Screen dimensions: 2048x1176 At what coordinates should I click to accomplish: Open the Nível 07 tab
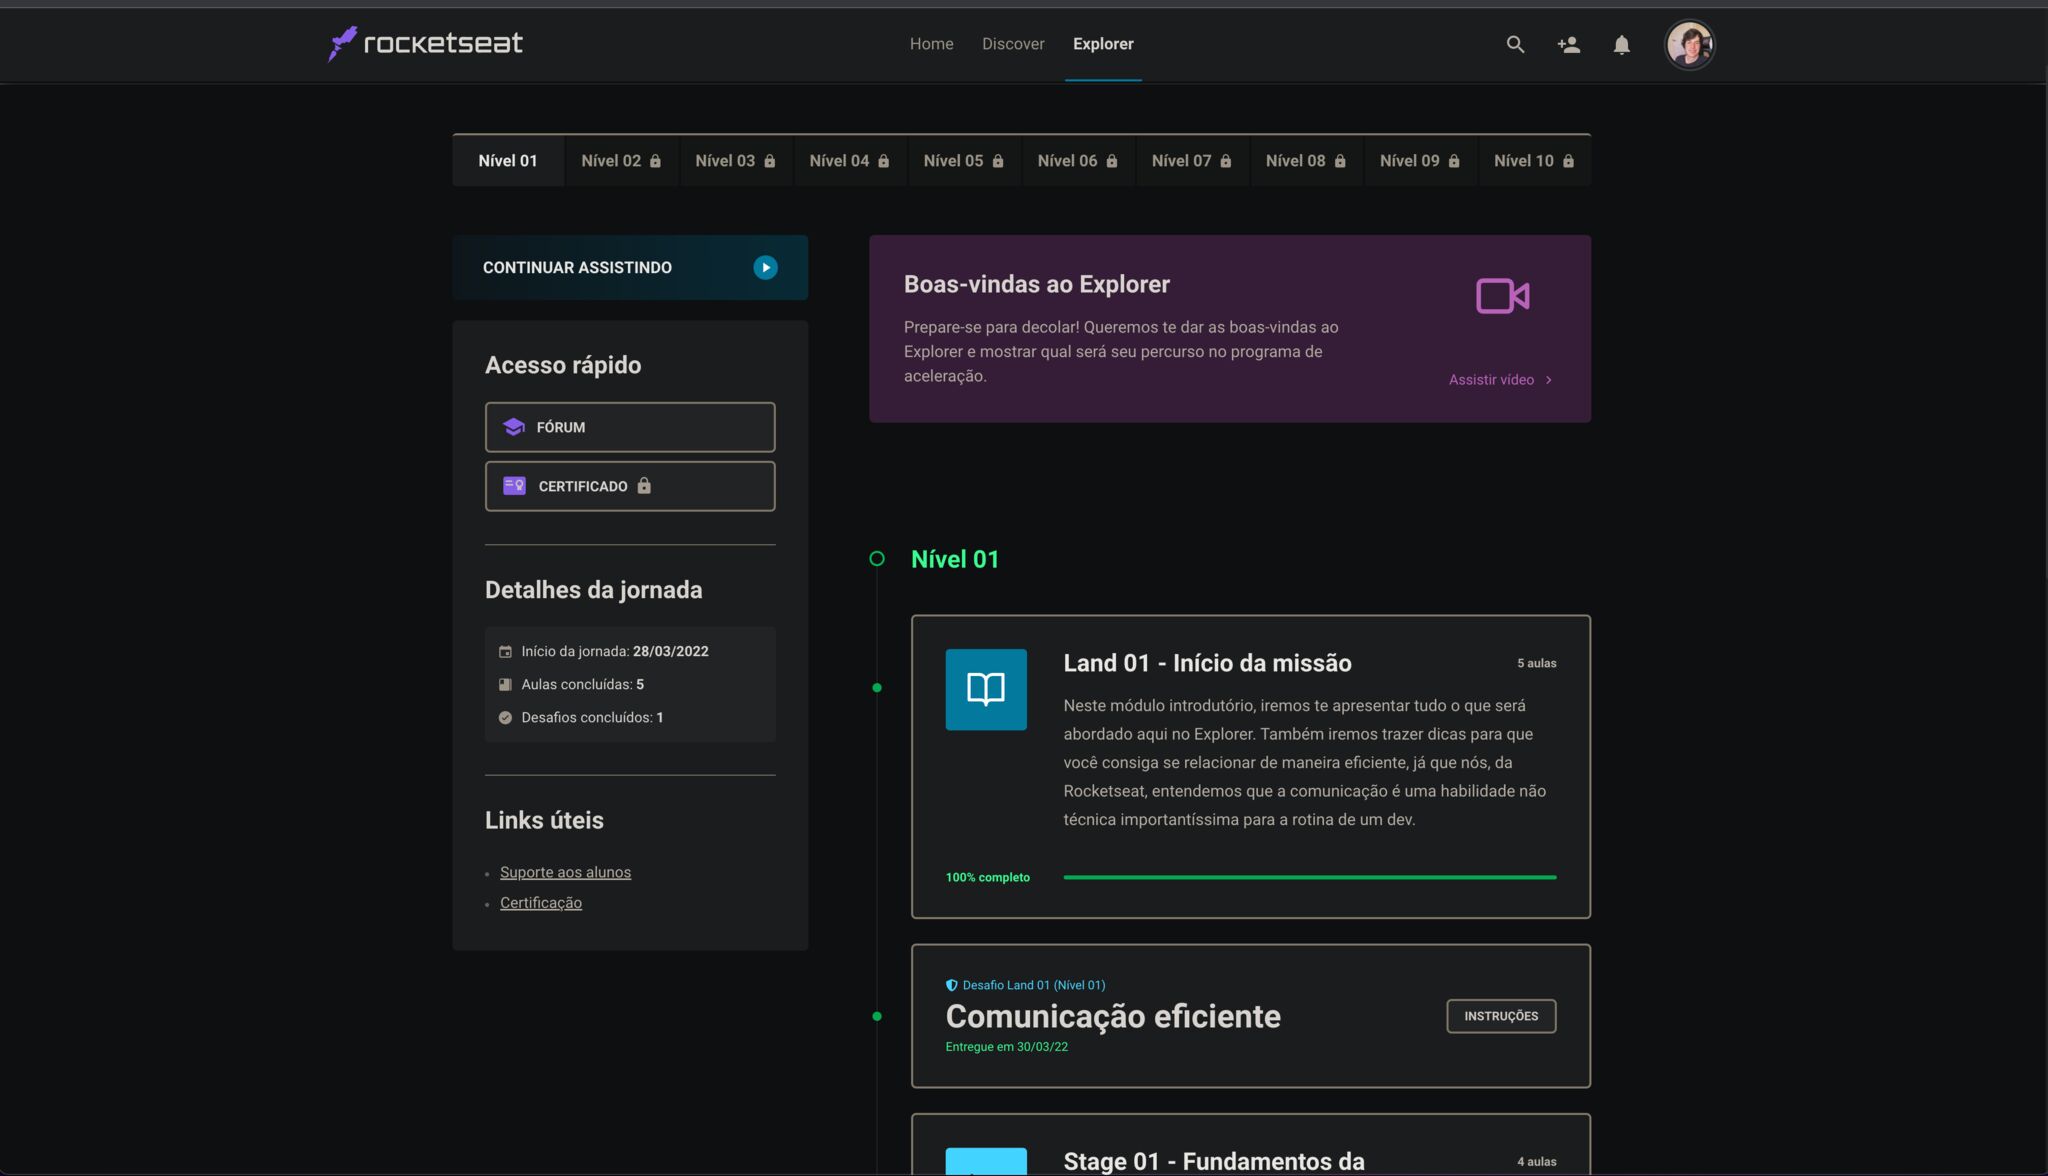coord(1192,161)
